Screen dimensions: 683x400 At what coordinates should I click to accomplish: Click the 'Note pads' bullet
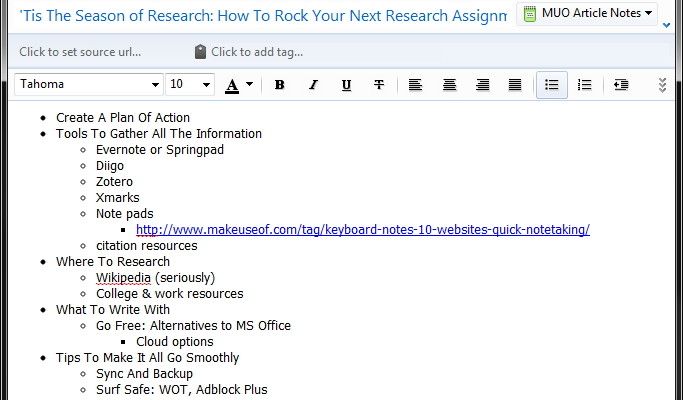coord(125,214)
